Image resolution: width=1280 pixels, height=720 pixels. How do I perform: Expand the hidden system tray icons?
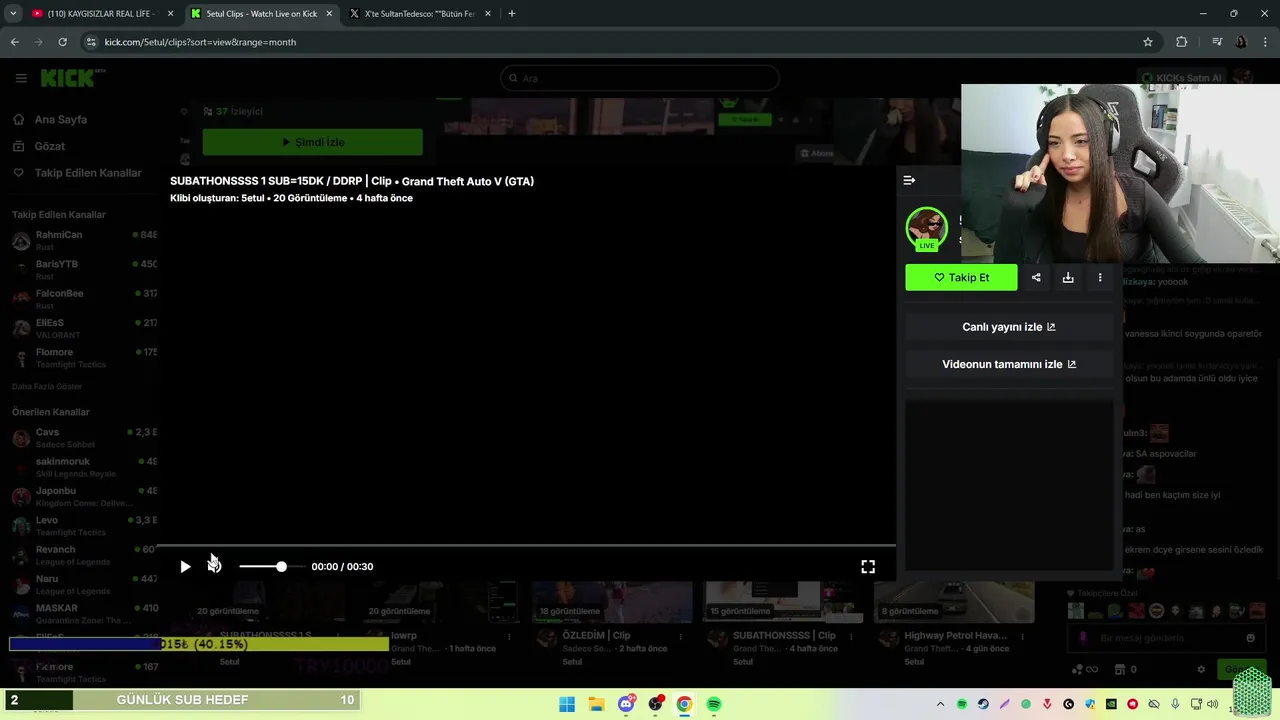click(940, 704)
